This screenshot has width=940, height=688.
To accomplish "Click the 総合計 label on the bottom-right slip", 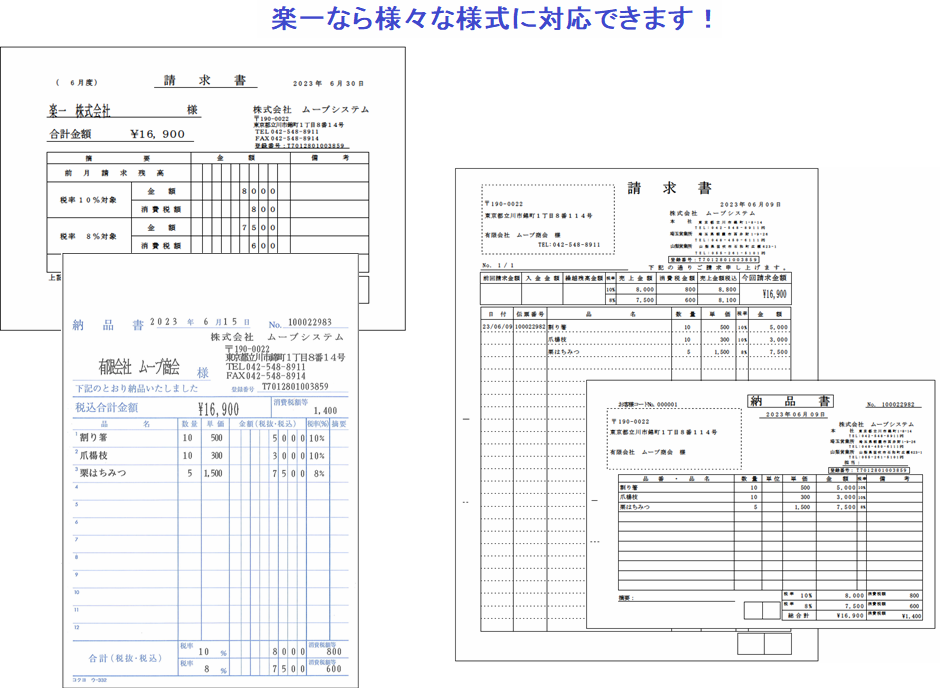I will (798, 615).
